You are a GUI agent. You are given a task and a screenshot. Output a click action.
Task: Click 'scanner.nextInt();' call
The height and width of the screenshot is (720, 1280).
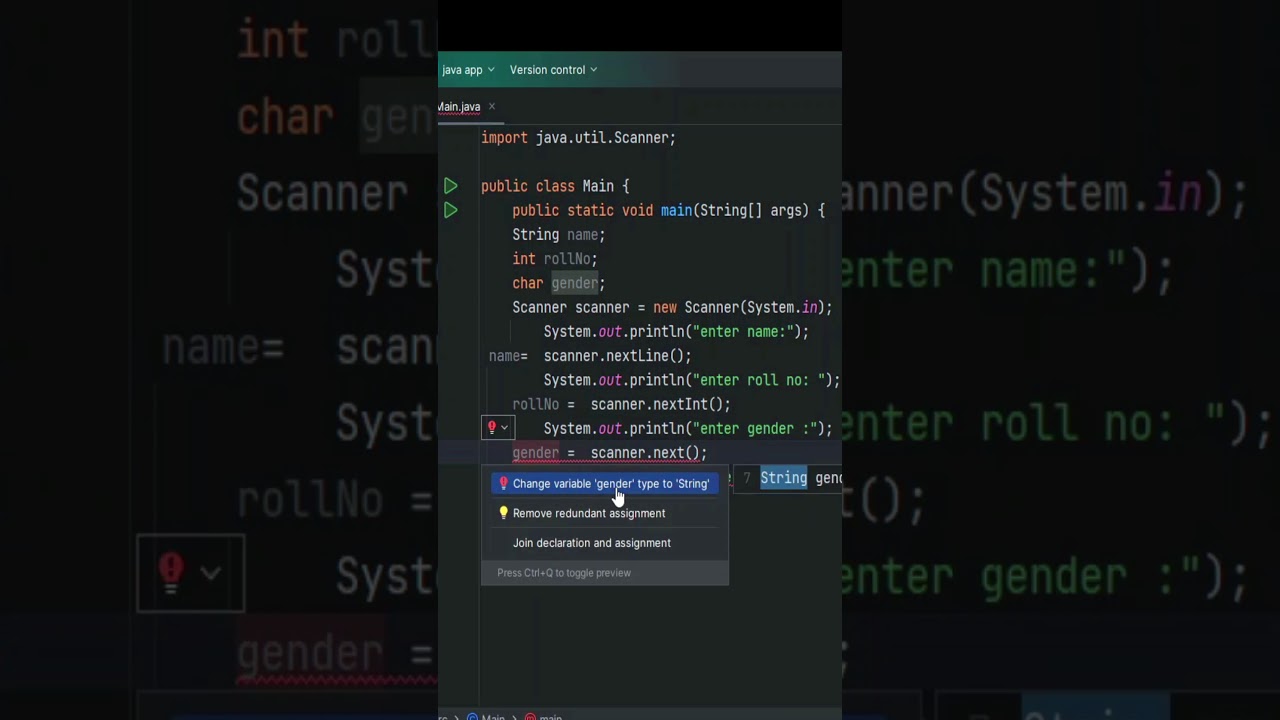[660, 404]
